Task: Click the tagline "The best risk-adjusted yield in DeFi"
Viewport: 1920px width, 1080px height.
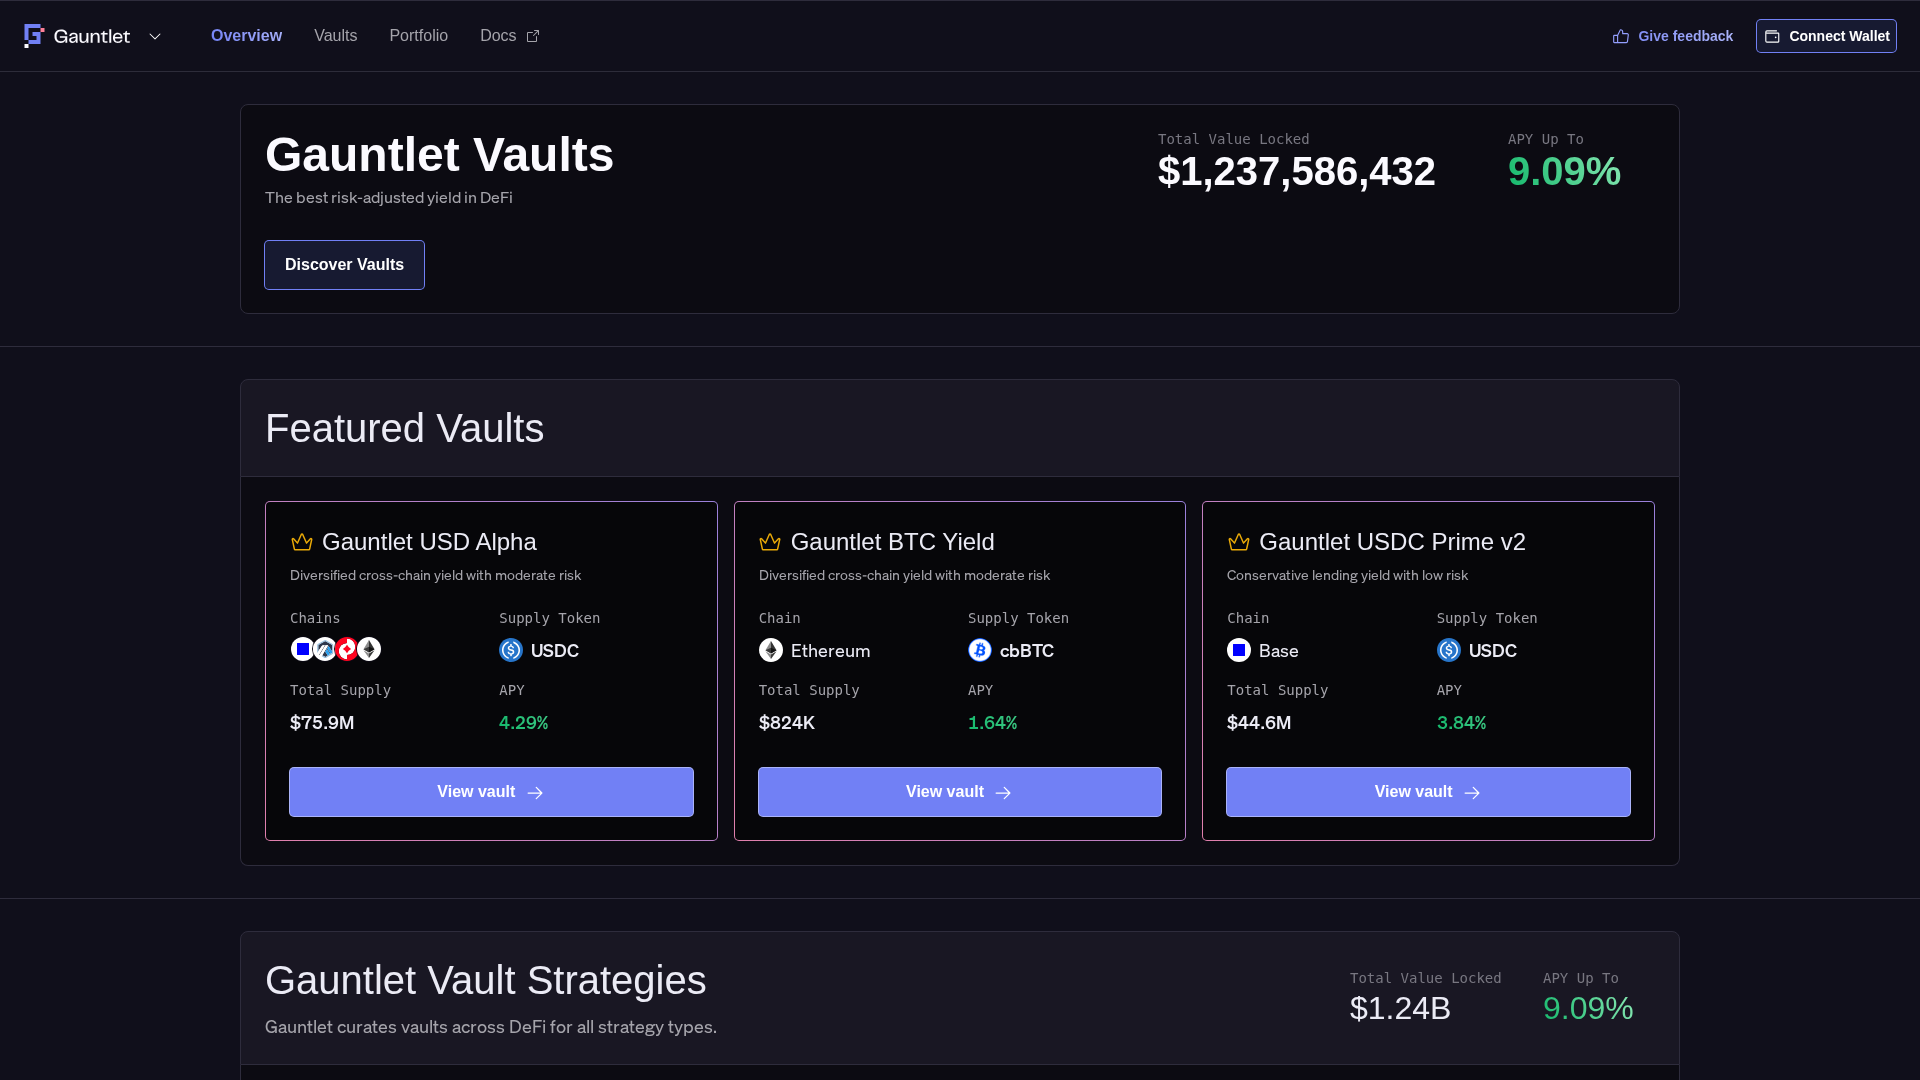Action: pyautogui.click(x=389, y=198)
